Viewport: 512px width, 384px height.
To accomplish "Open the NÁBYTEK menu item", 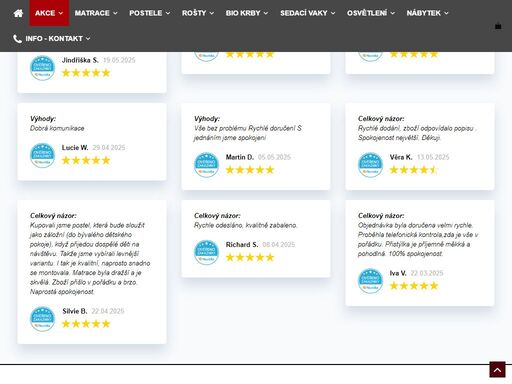I will tap(427, 13).
